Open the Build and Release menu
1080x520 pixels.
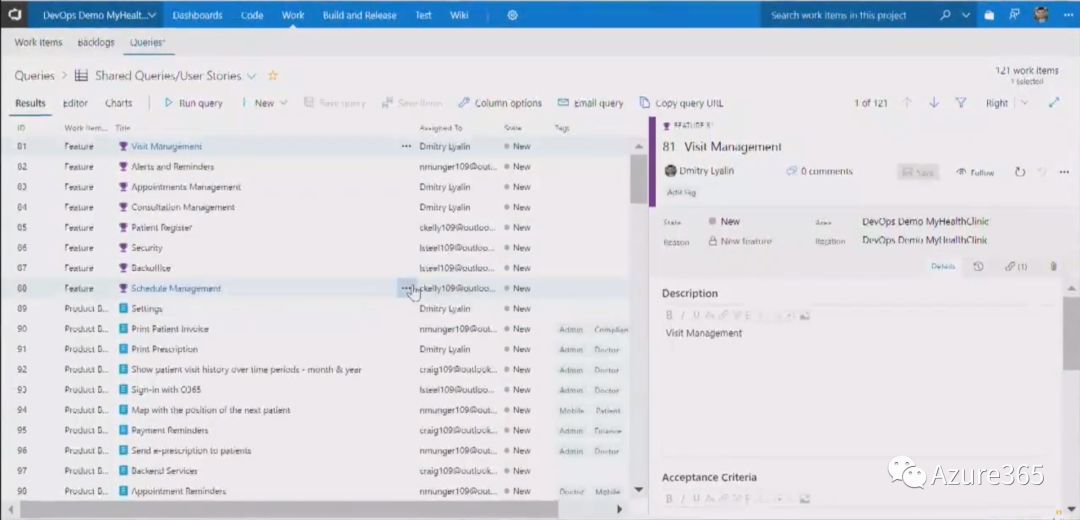click(359, 15)
